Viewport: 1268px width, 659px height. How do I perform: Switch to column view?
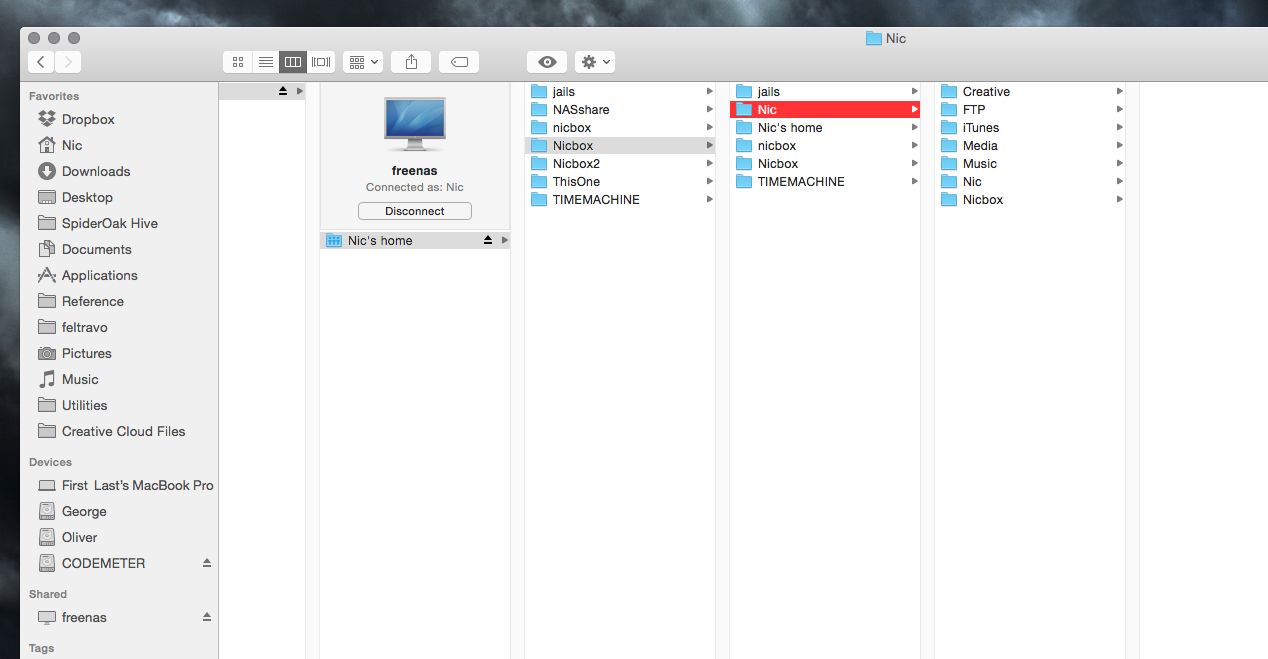293,62
